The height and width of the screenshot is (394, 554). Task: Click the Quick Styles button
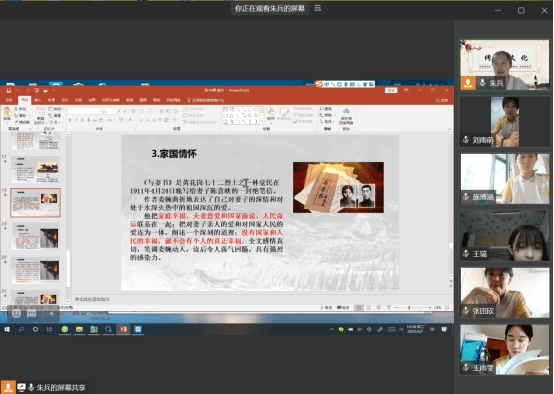[284, 114]
